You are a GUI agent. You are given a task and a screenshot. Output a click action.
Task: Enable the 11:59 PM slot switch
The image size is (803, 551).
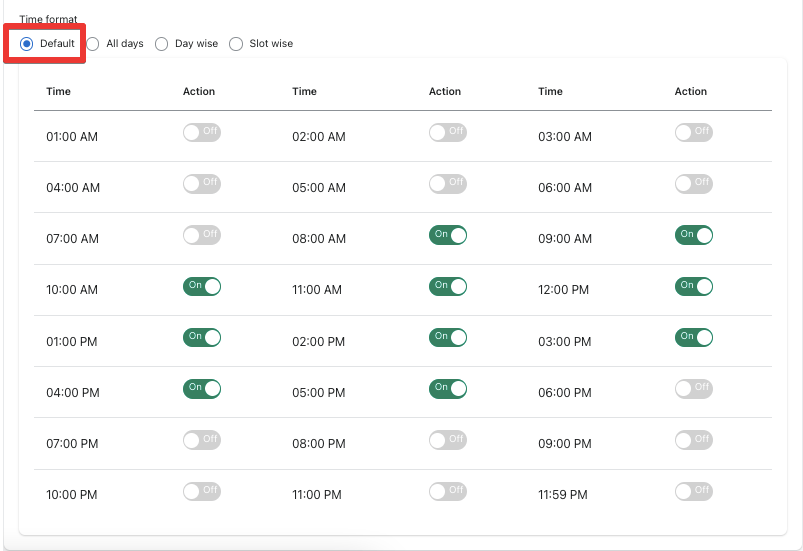tap(693, 492)
